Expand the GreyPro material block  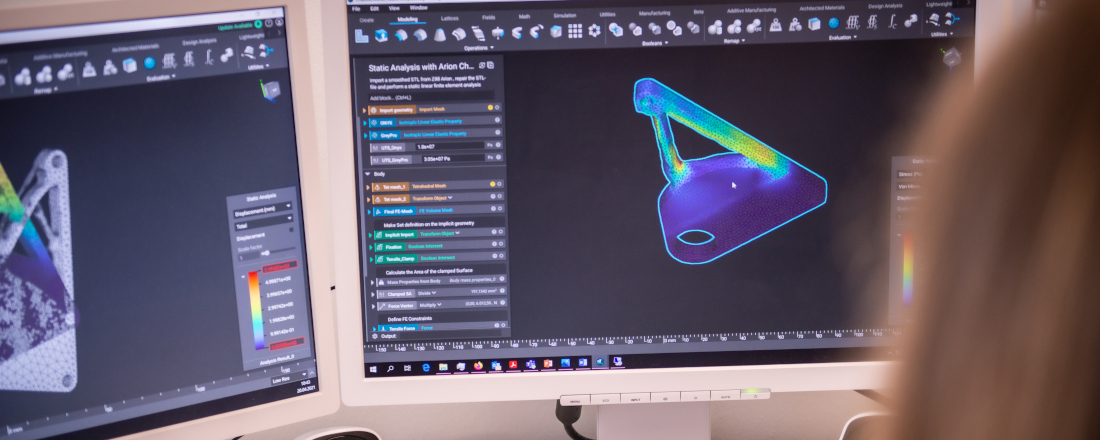point(365,134)
